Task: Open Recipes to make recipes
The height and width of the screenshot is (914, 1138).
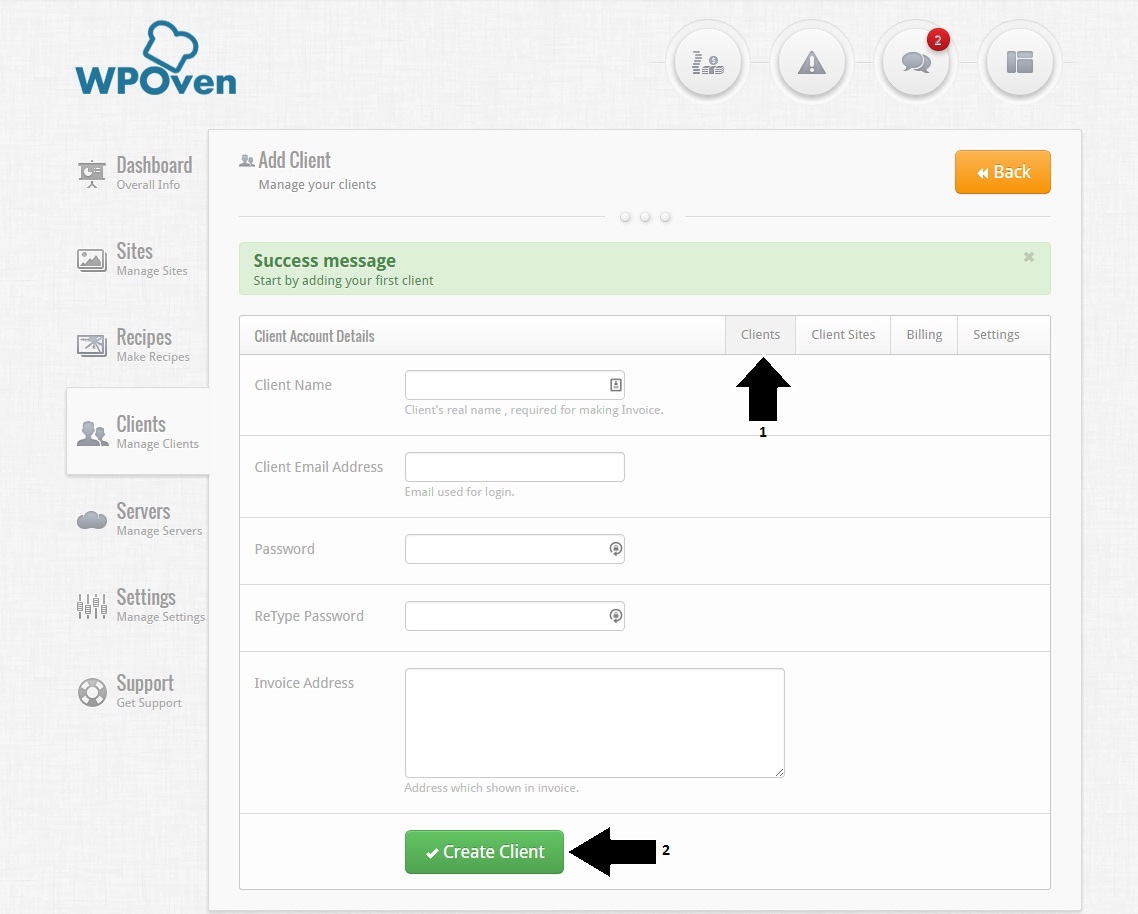Action: [91, 345]
